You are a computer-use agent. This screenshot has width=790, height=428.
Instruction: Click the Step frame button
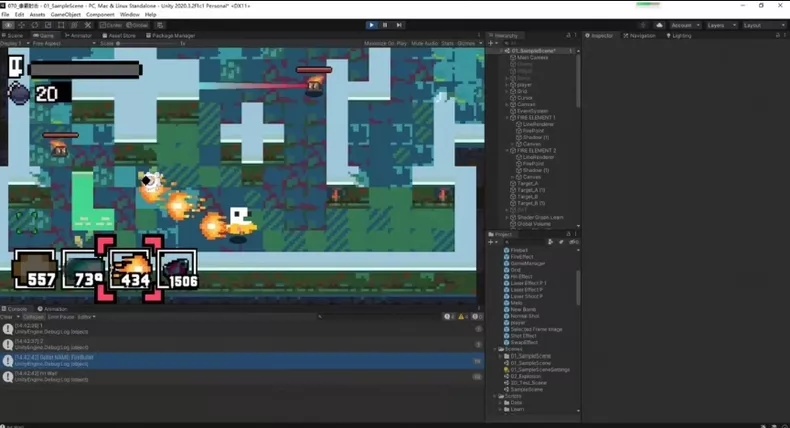coord(399,25)
